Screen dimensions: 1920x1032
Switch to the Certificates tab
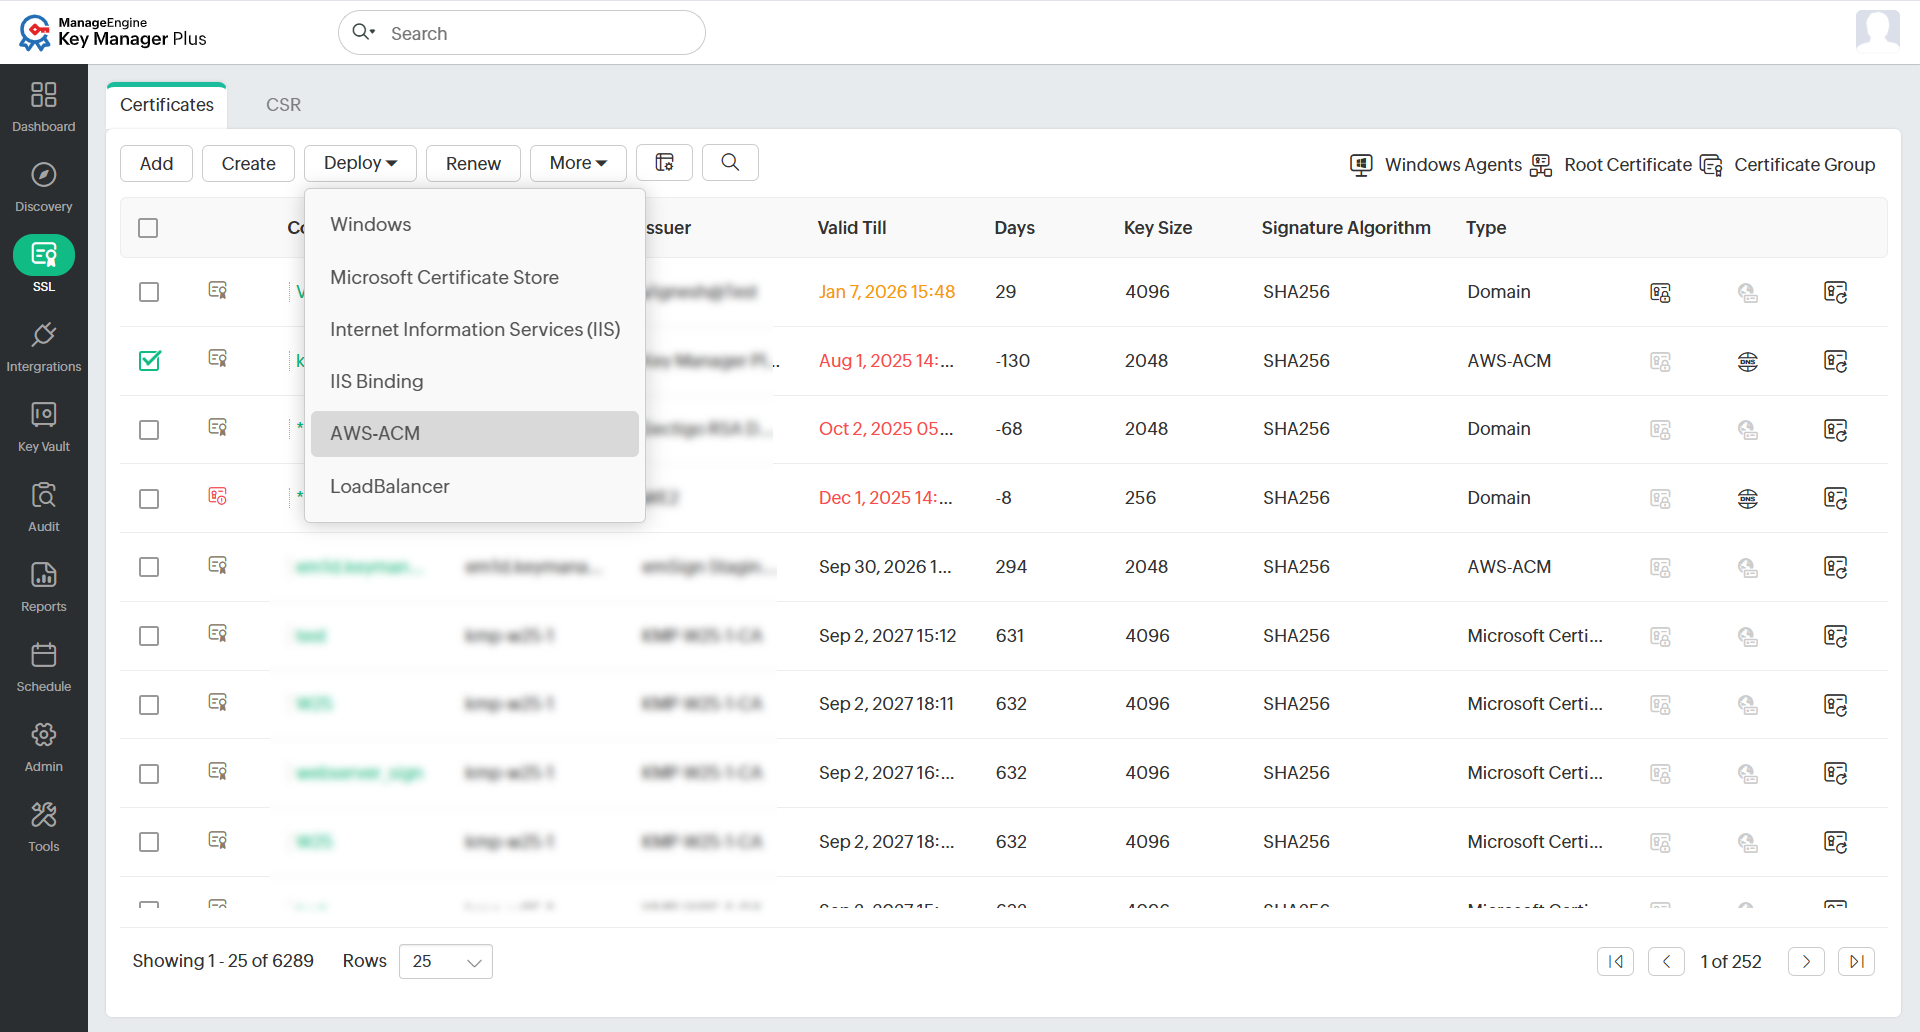pos(167,105)
